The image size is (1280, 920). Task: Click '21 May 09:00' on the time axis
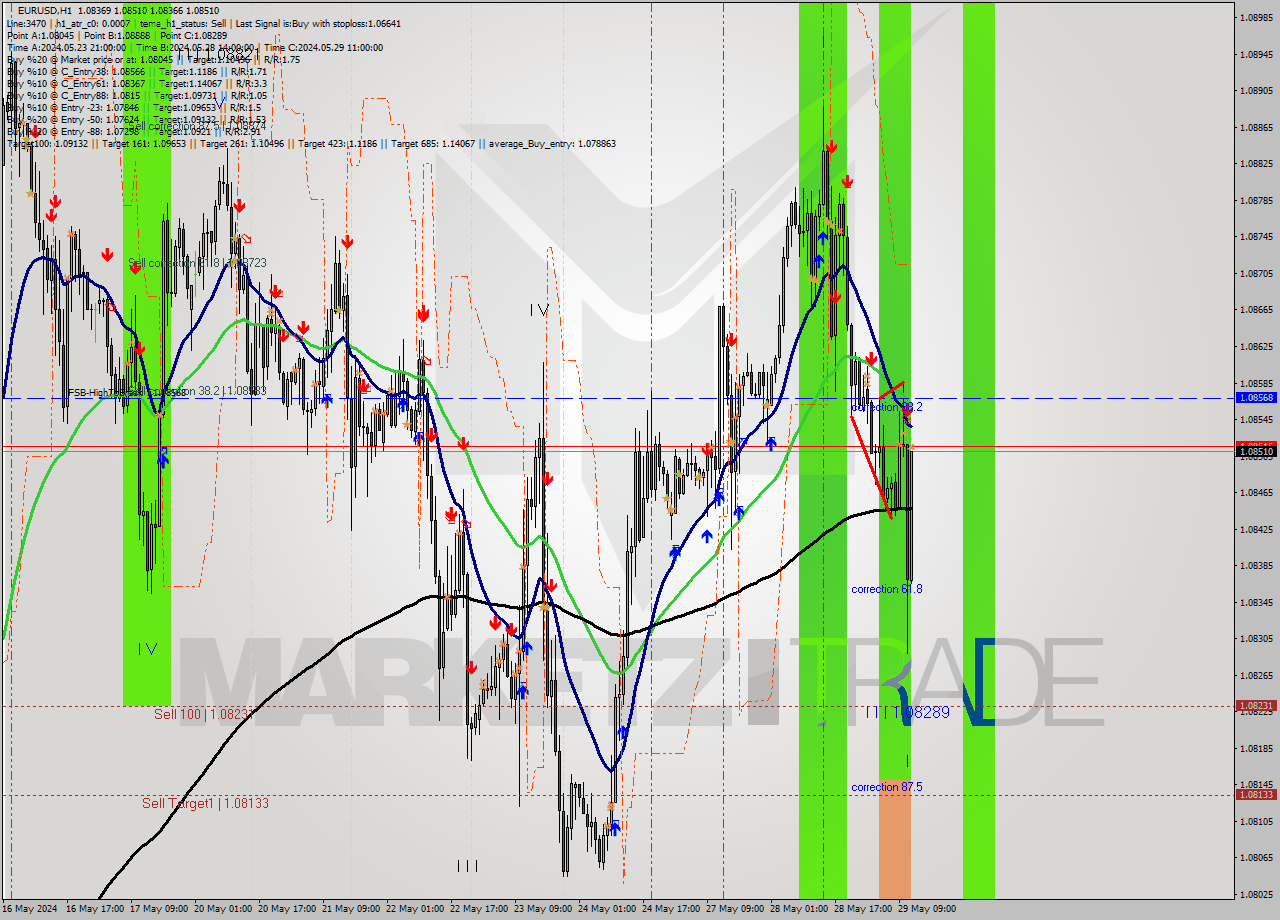[351, 909]
